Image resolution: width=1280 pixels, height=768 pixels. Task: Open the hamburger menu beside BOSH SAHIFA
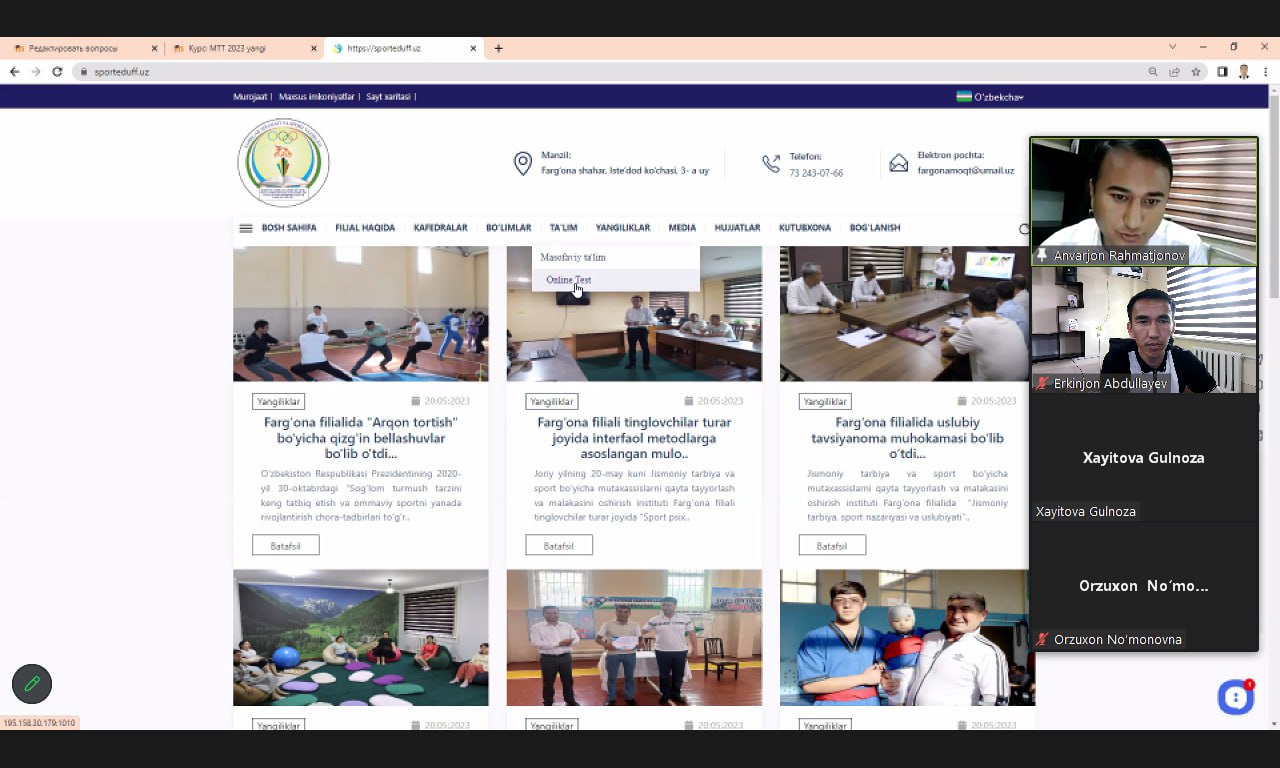[246, 228]
